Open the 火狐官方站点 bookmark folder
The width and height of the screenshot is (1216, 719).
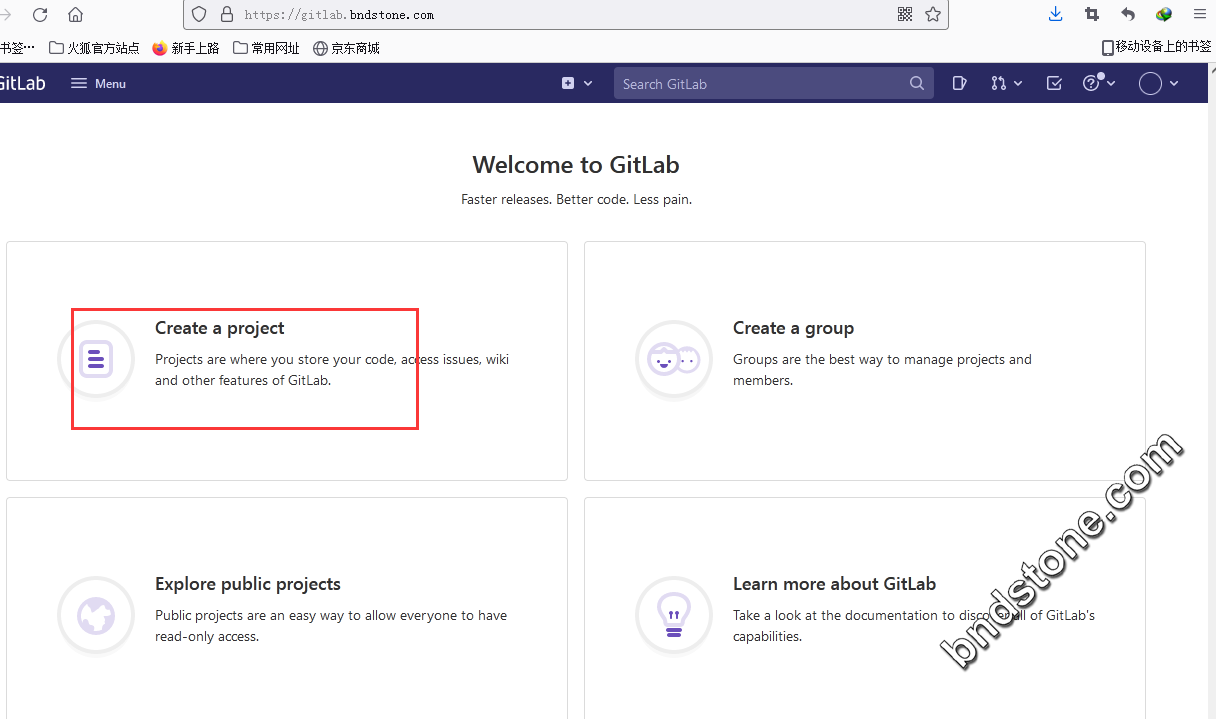[95, 48]
